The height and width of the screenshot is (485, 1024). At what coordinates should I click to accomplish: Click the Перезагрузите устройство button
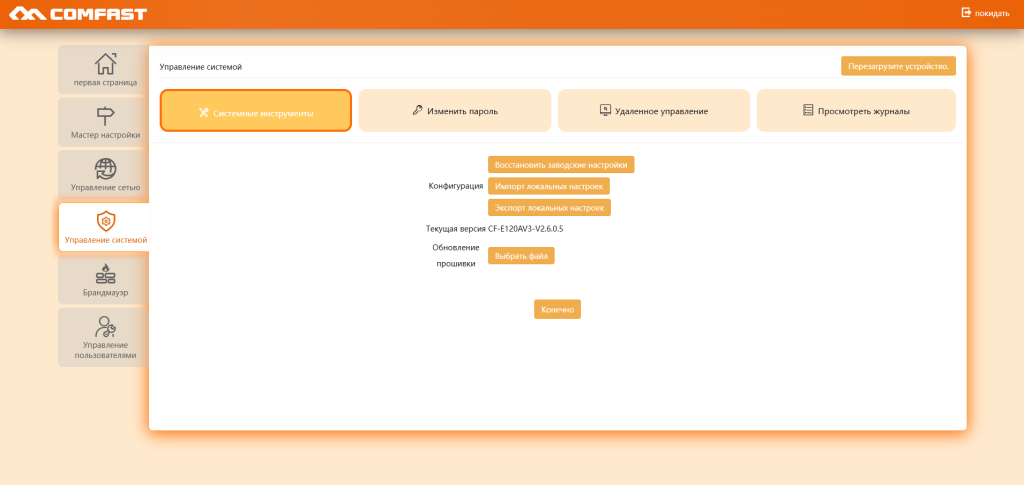coord(898,66)
